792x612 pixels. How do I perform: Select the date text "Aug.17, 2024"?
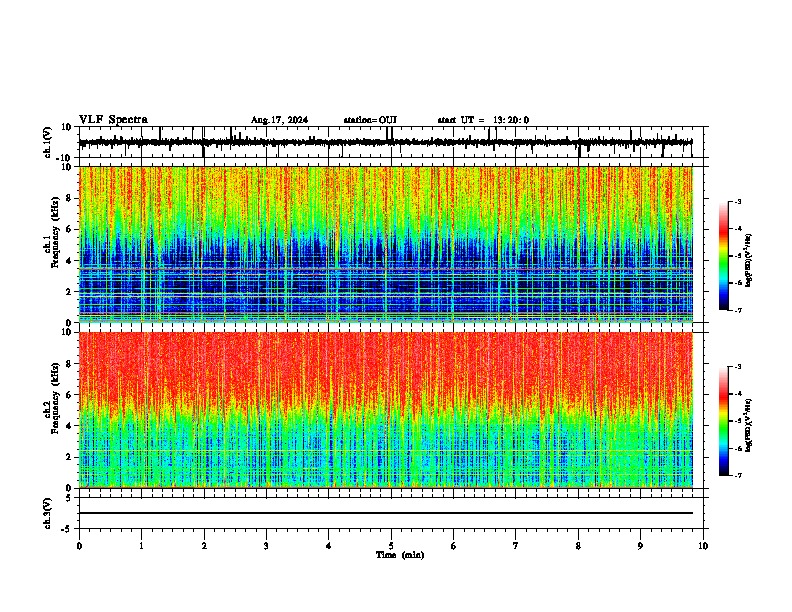(x=279, y=120)
